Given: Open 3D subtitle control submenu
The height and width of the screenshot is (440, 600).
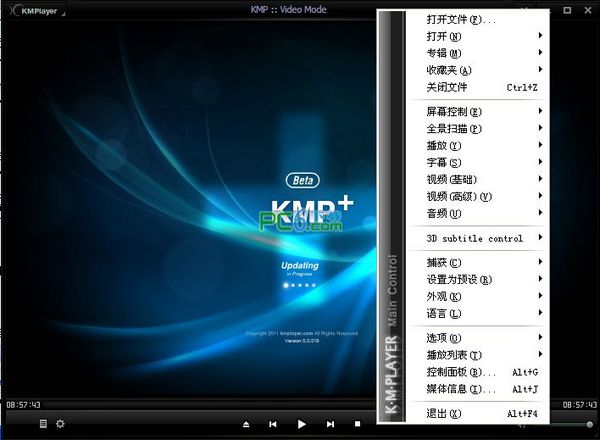Looking at the screenshot, I should (478, 238).
